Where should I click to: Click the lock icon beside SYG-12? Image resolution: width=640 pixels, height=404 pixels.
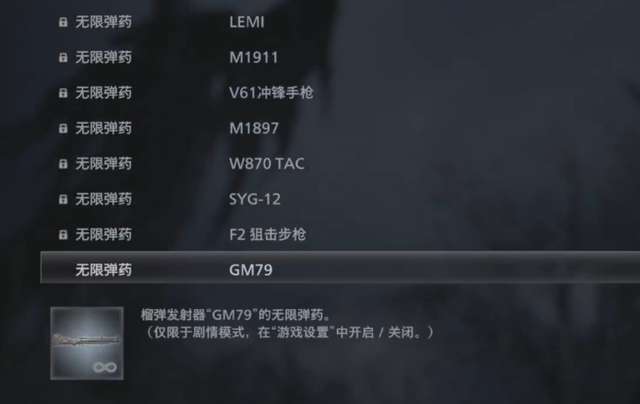[63, 199]
